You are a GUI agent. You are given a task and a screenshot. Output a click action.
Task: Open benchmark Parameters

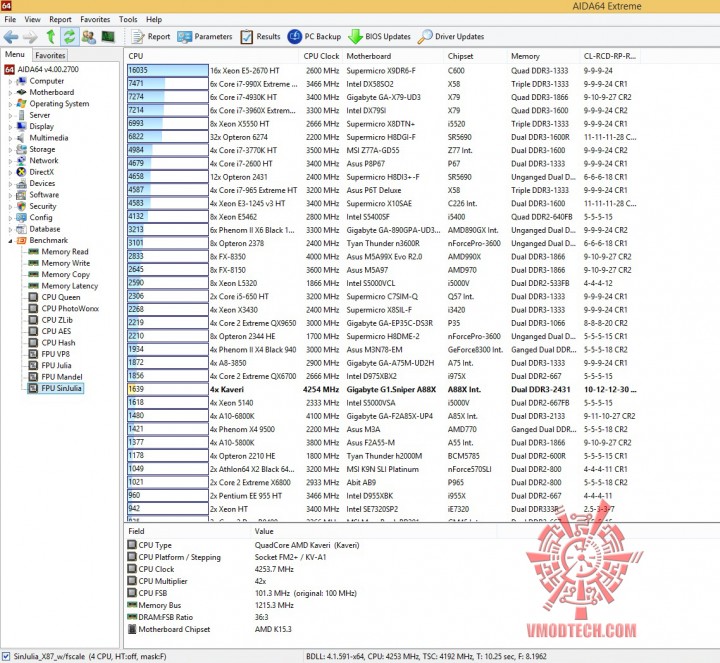click(205, 36)
